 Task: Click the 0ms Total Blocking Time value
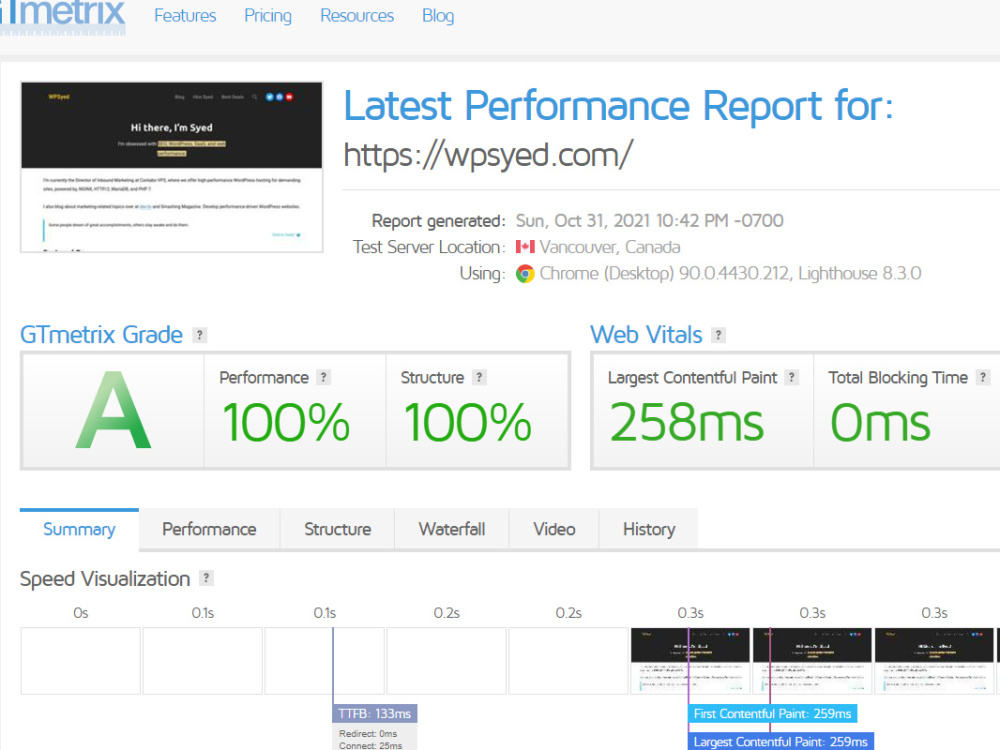(880, 422)
